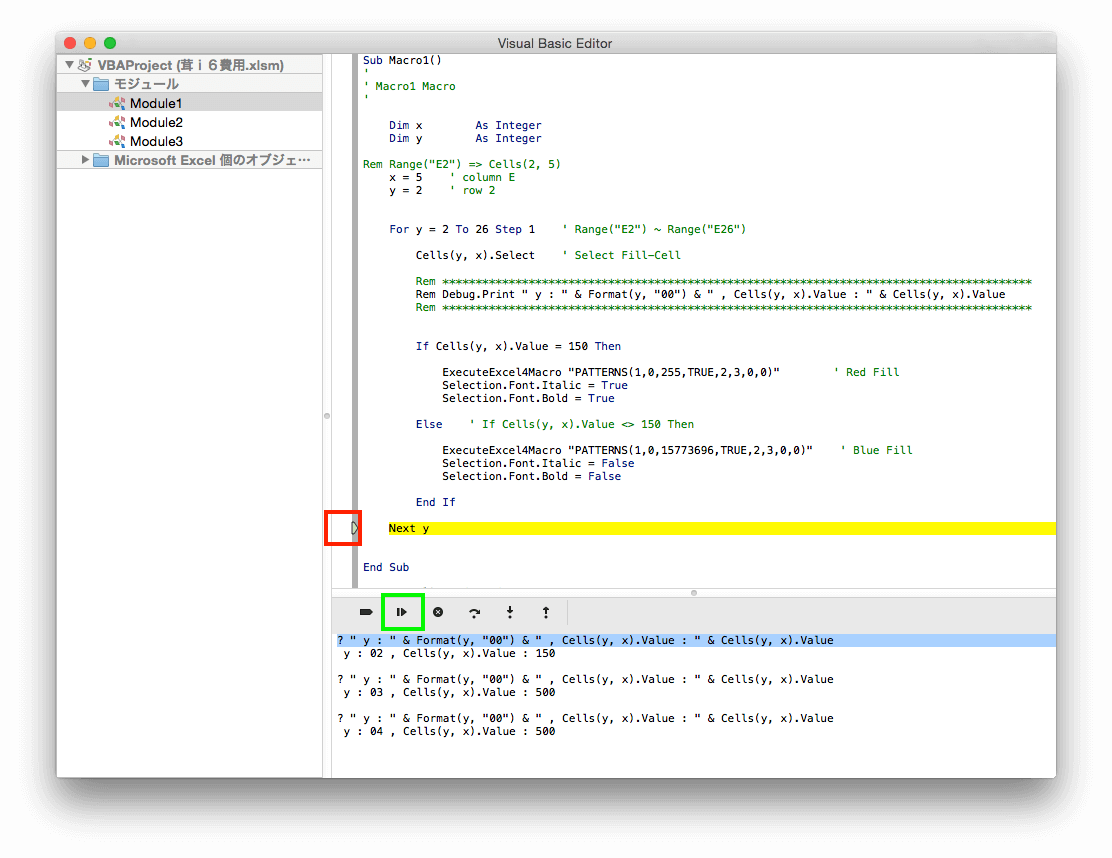Click the Step Over icon
Image resolution: width=1112 pixels, height=858 pixels.
474,613
